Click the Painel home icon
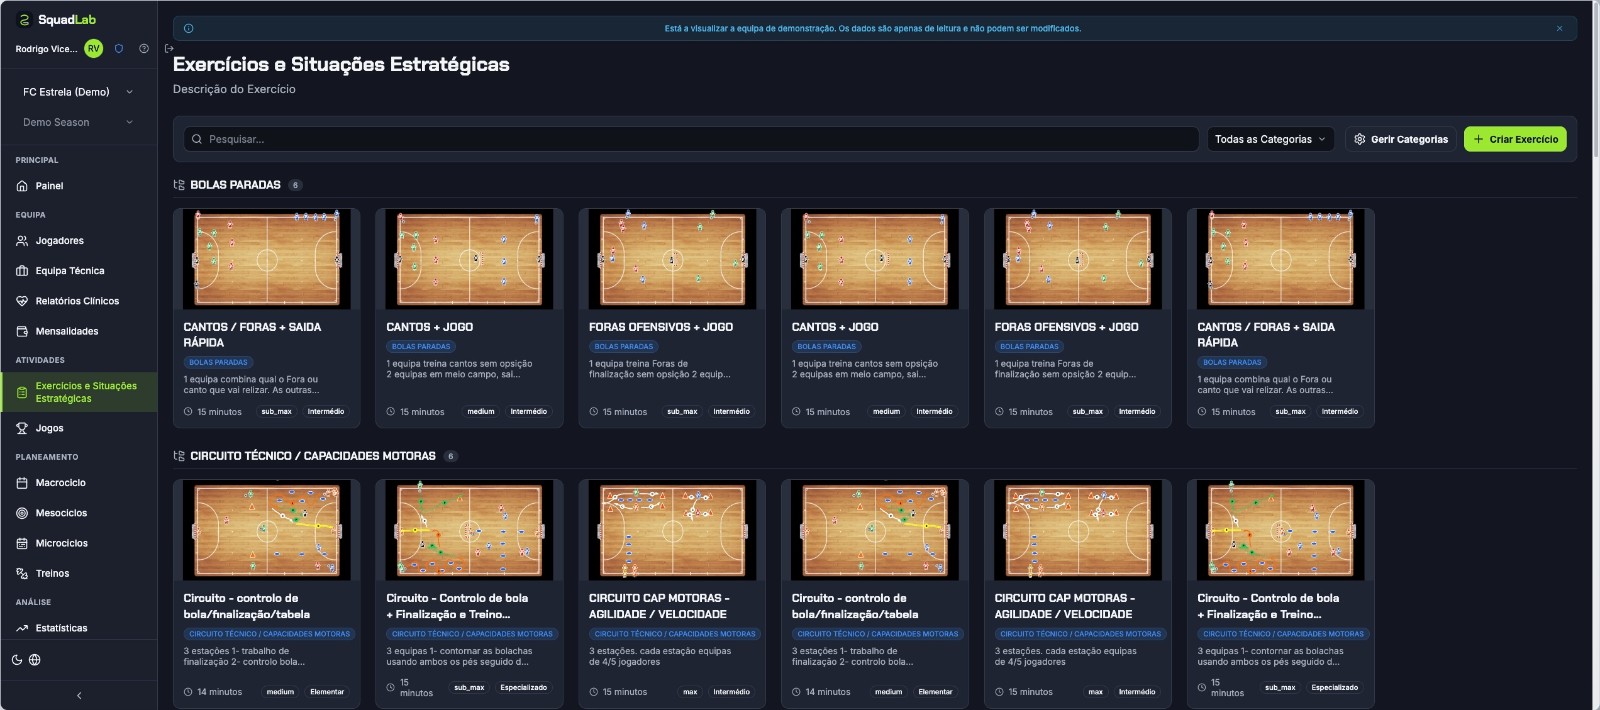 22,186
